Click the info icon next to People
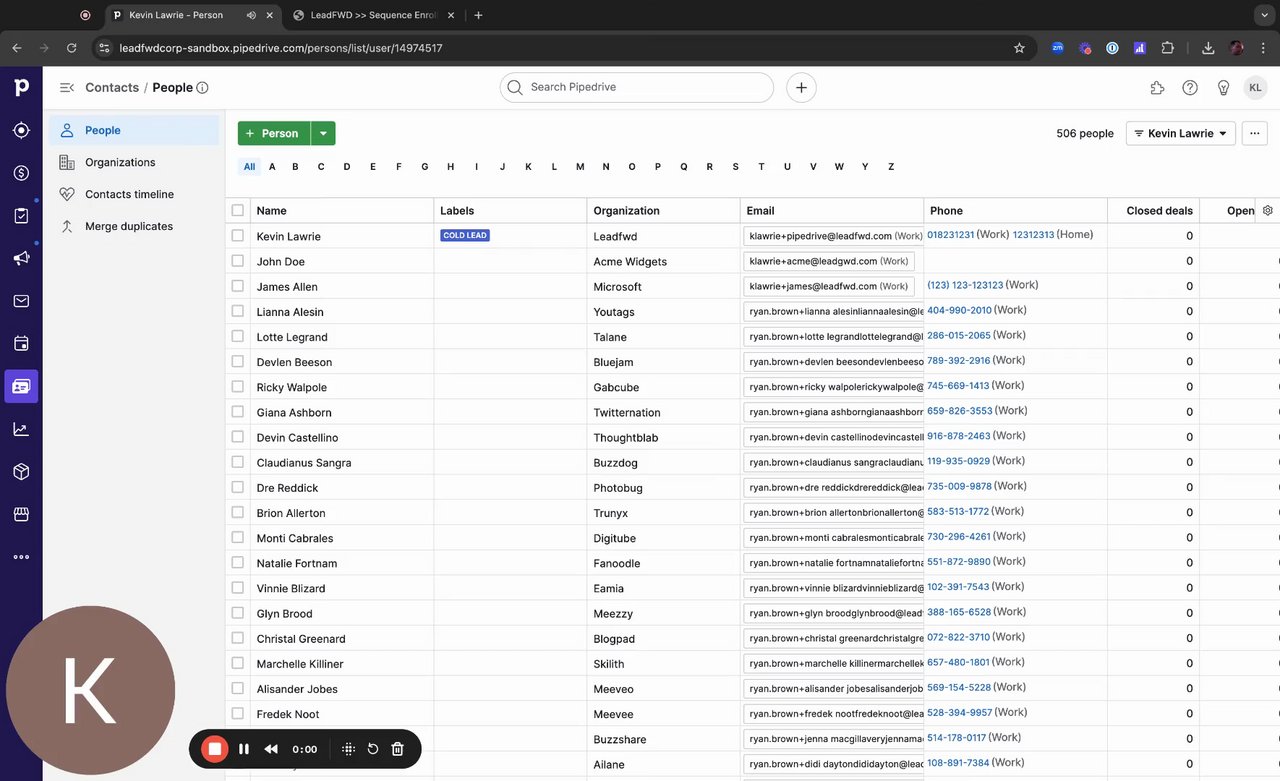1280x781 pixels. click(x=203, y=88)
